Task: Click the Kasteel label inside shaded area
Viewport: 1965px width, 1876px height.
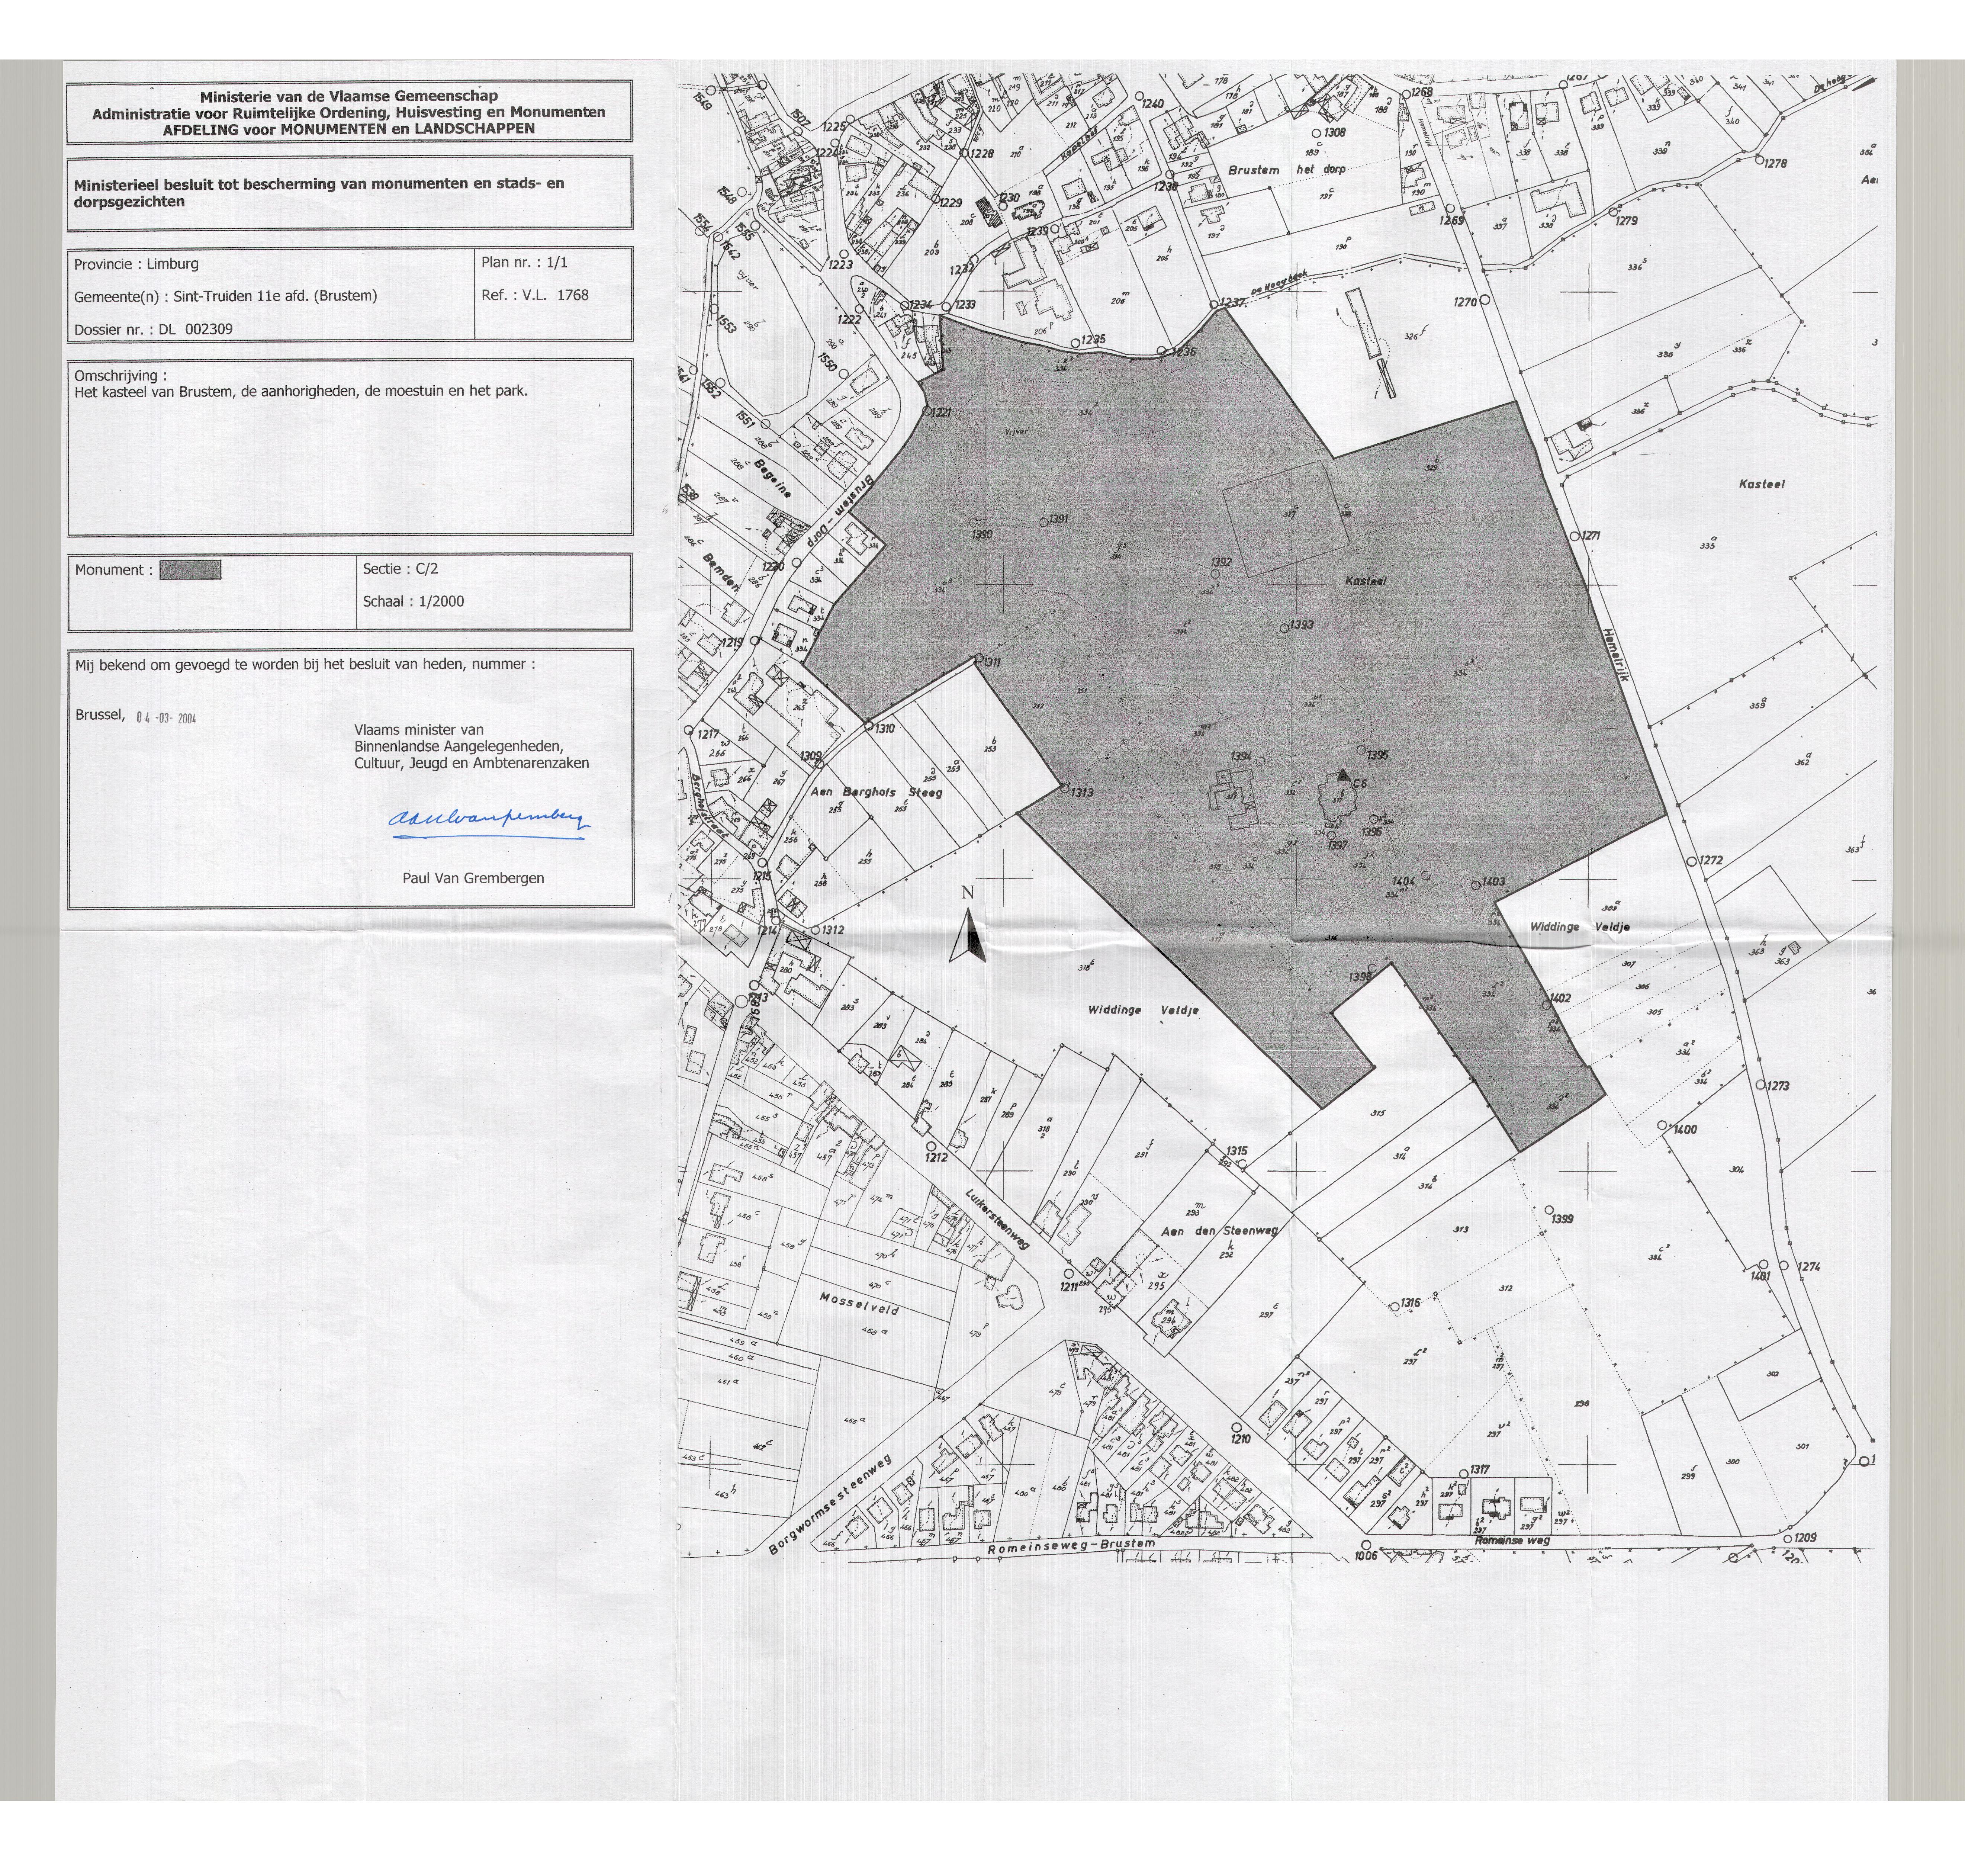Action: [1365, 581]
